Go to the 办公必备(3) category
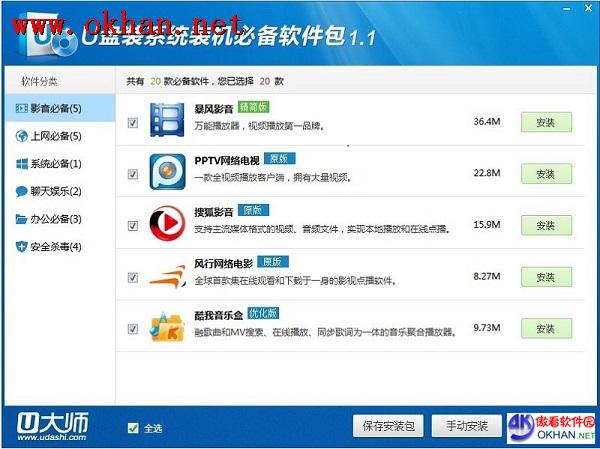This screenshot has width=600, height=449. pyautogui.click(x=60, y=219)
